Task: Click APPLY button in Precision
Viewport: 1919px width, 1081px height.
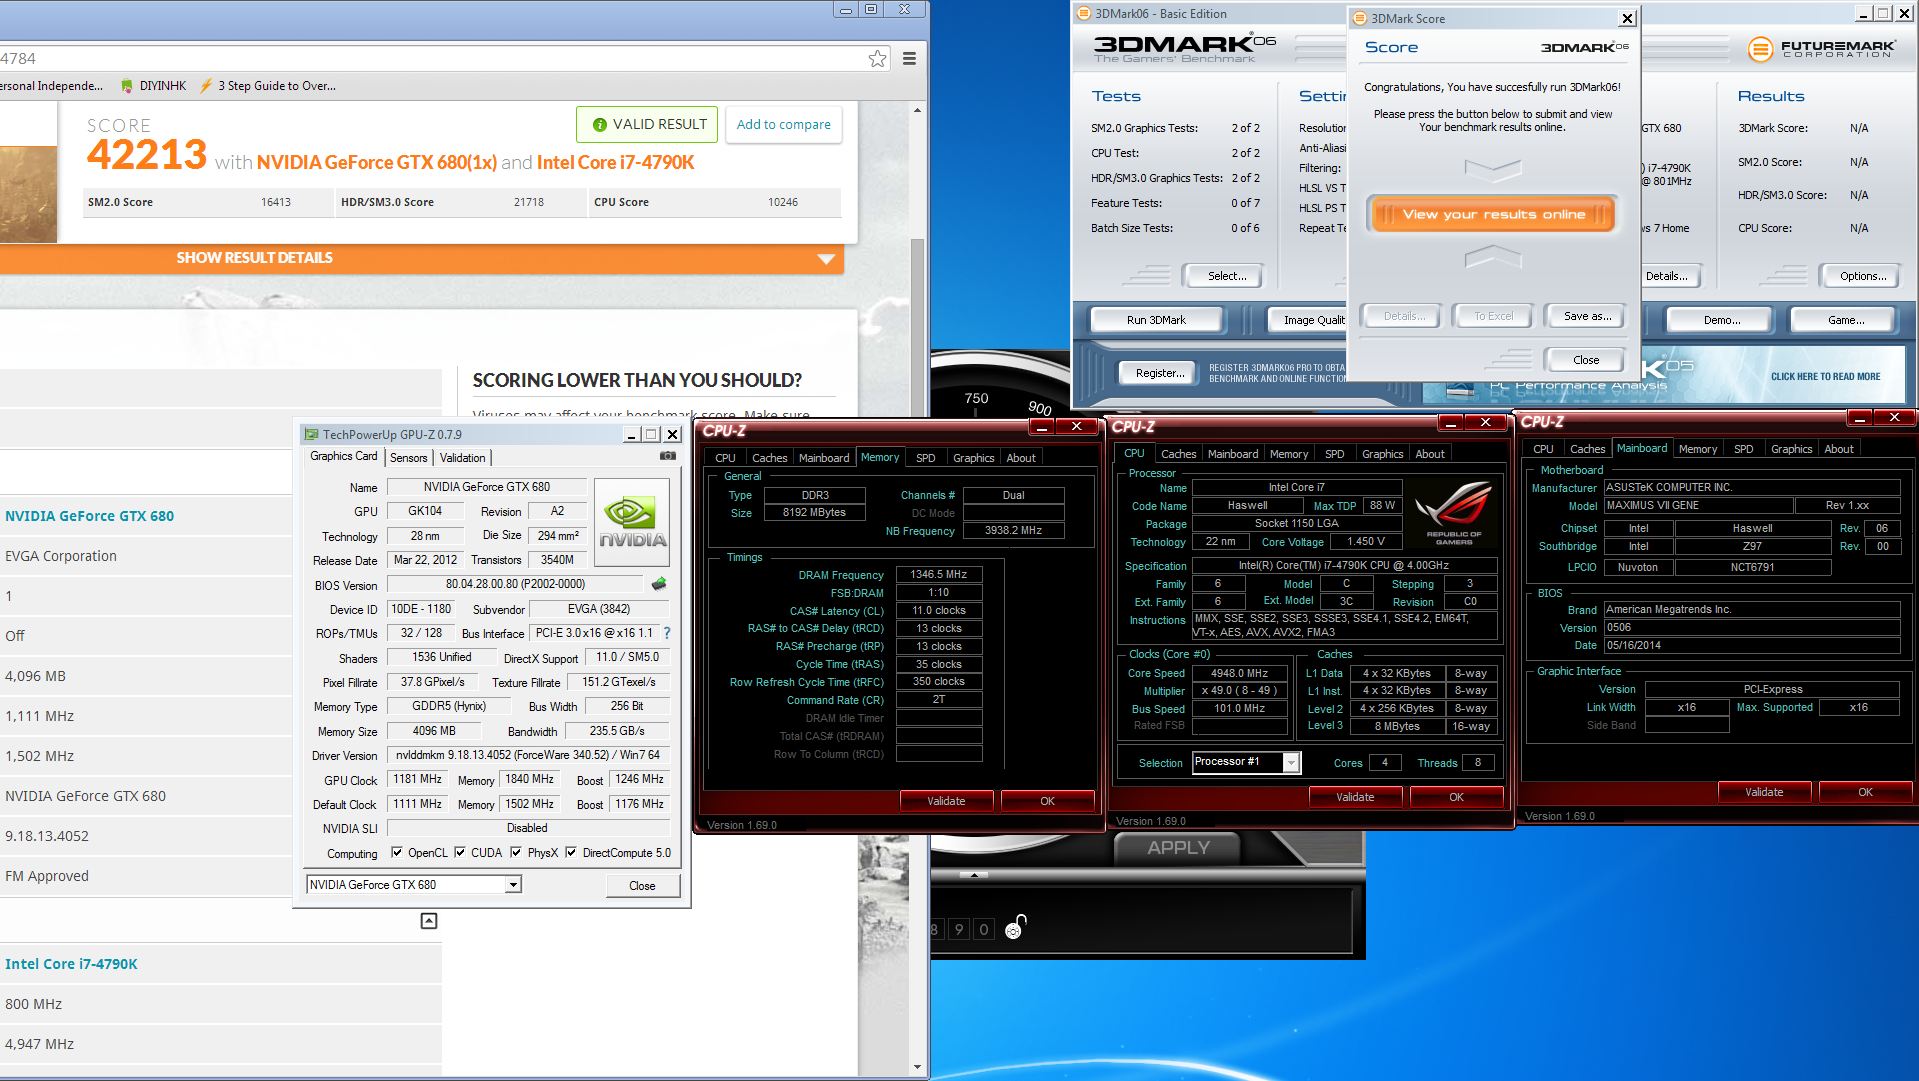Action: (1178, 847)
